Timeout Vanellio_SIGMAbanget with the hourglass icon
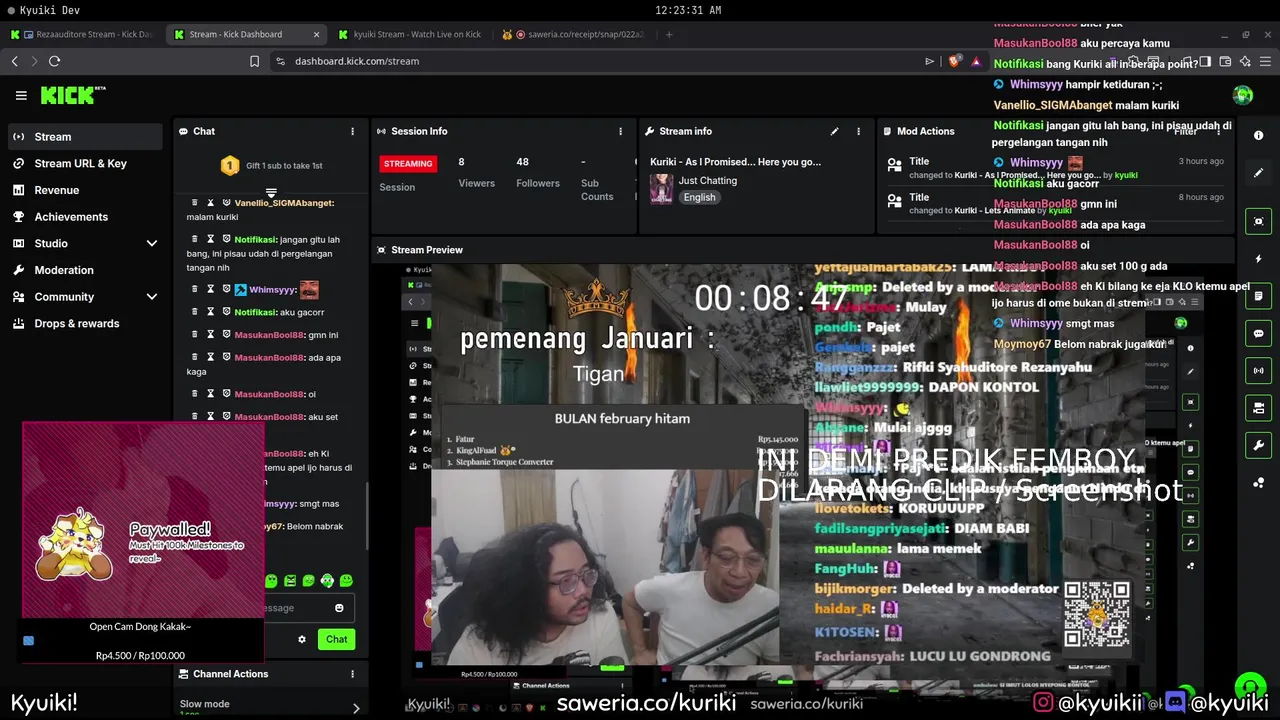Viewport: 1280px width, 720px height. coord(211,203)
